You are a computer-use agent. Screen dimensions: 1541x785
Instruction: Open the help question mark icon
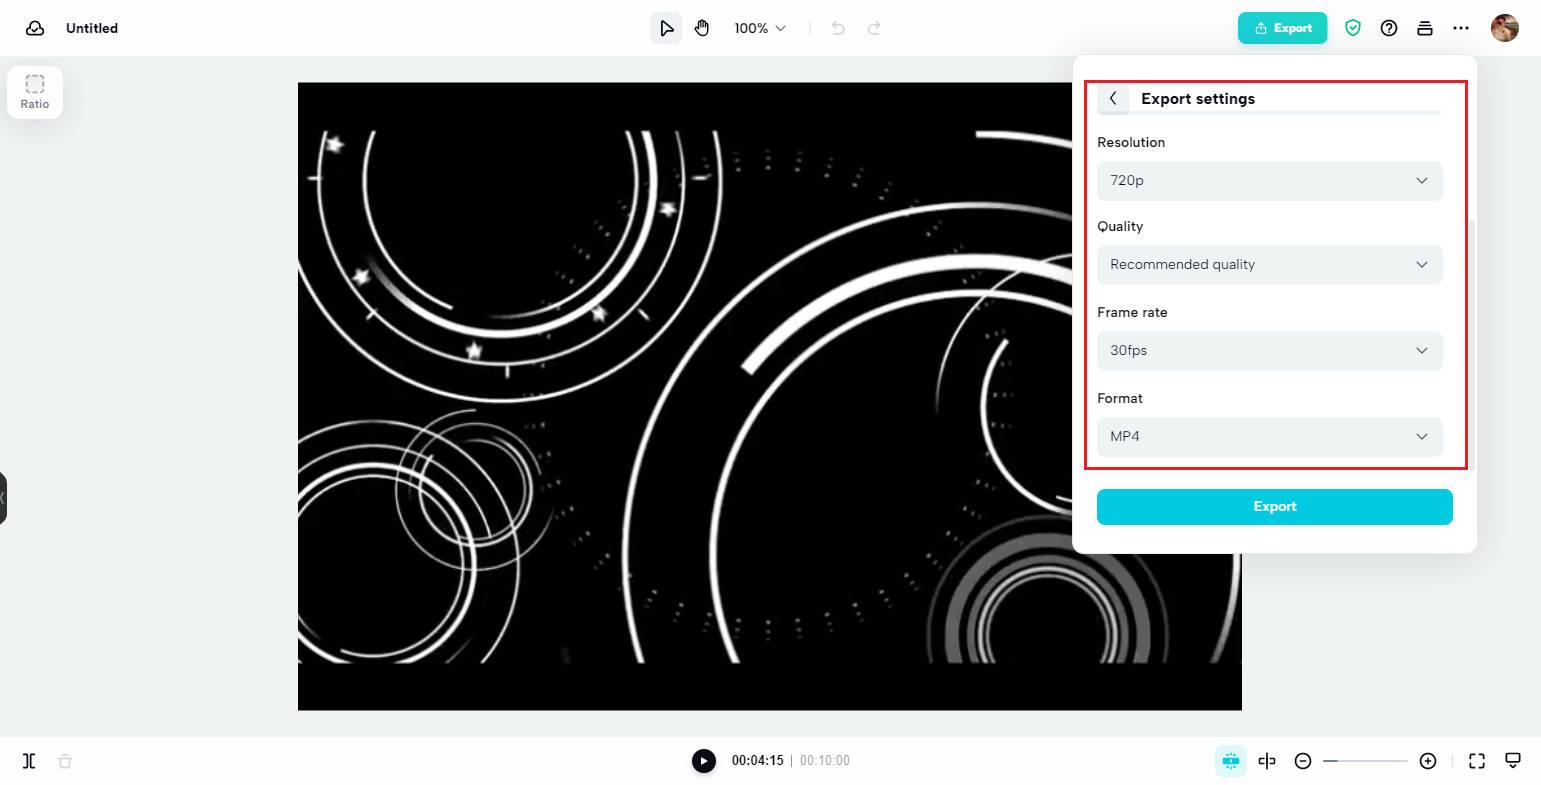(1389, 28)
